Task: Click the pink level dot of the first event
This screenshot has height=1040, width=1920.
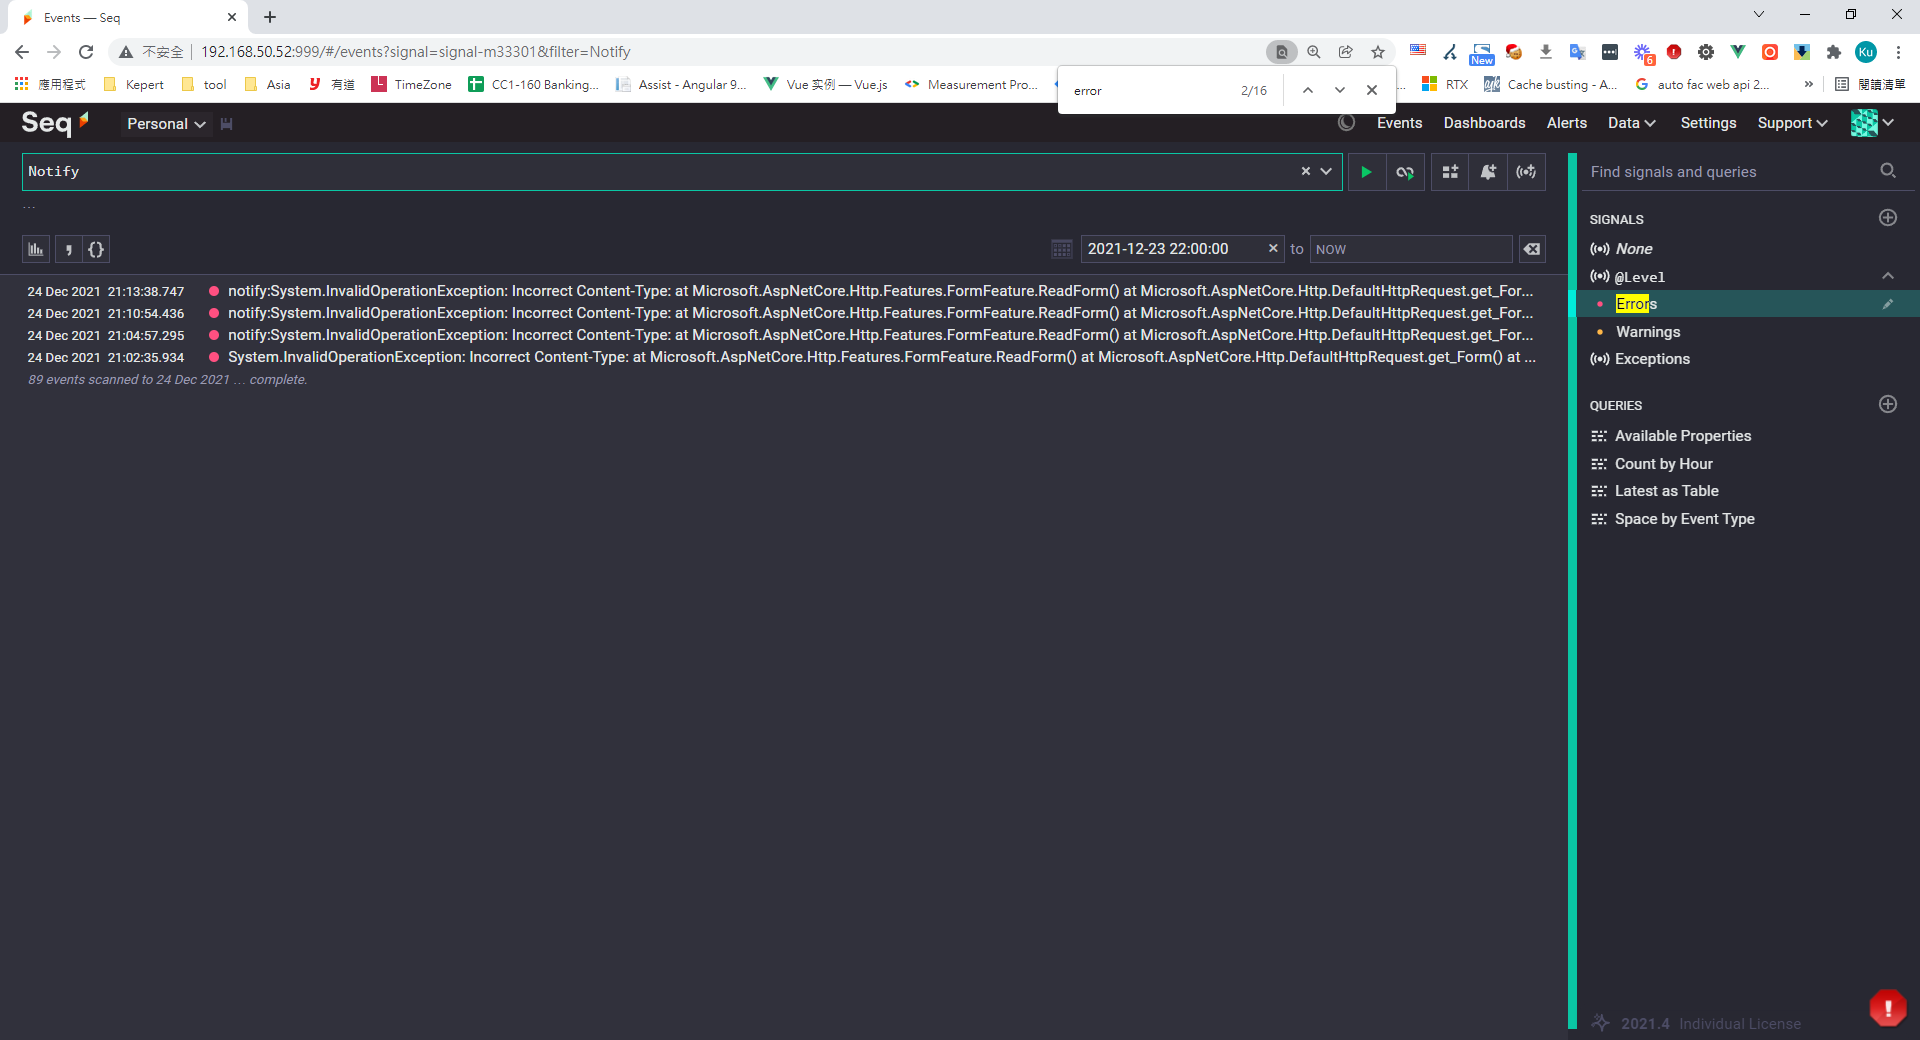Action: coord(214,291)
